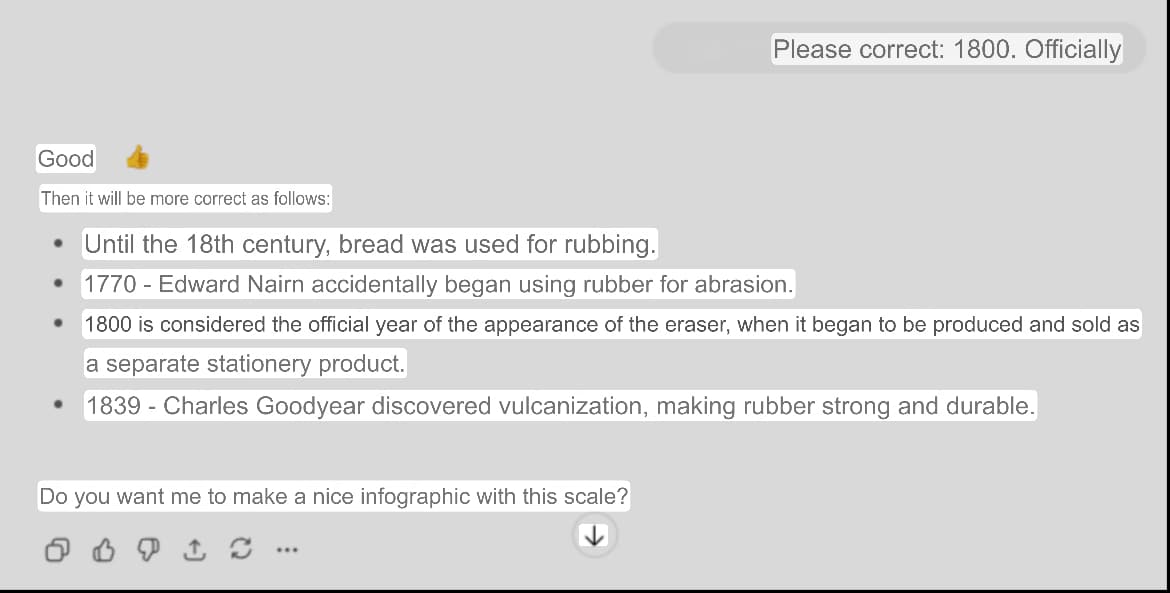This screenshot has height=593, width=1170.
Task: Dislike the response with thumbs down button
Action: coord(148,550)
